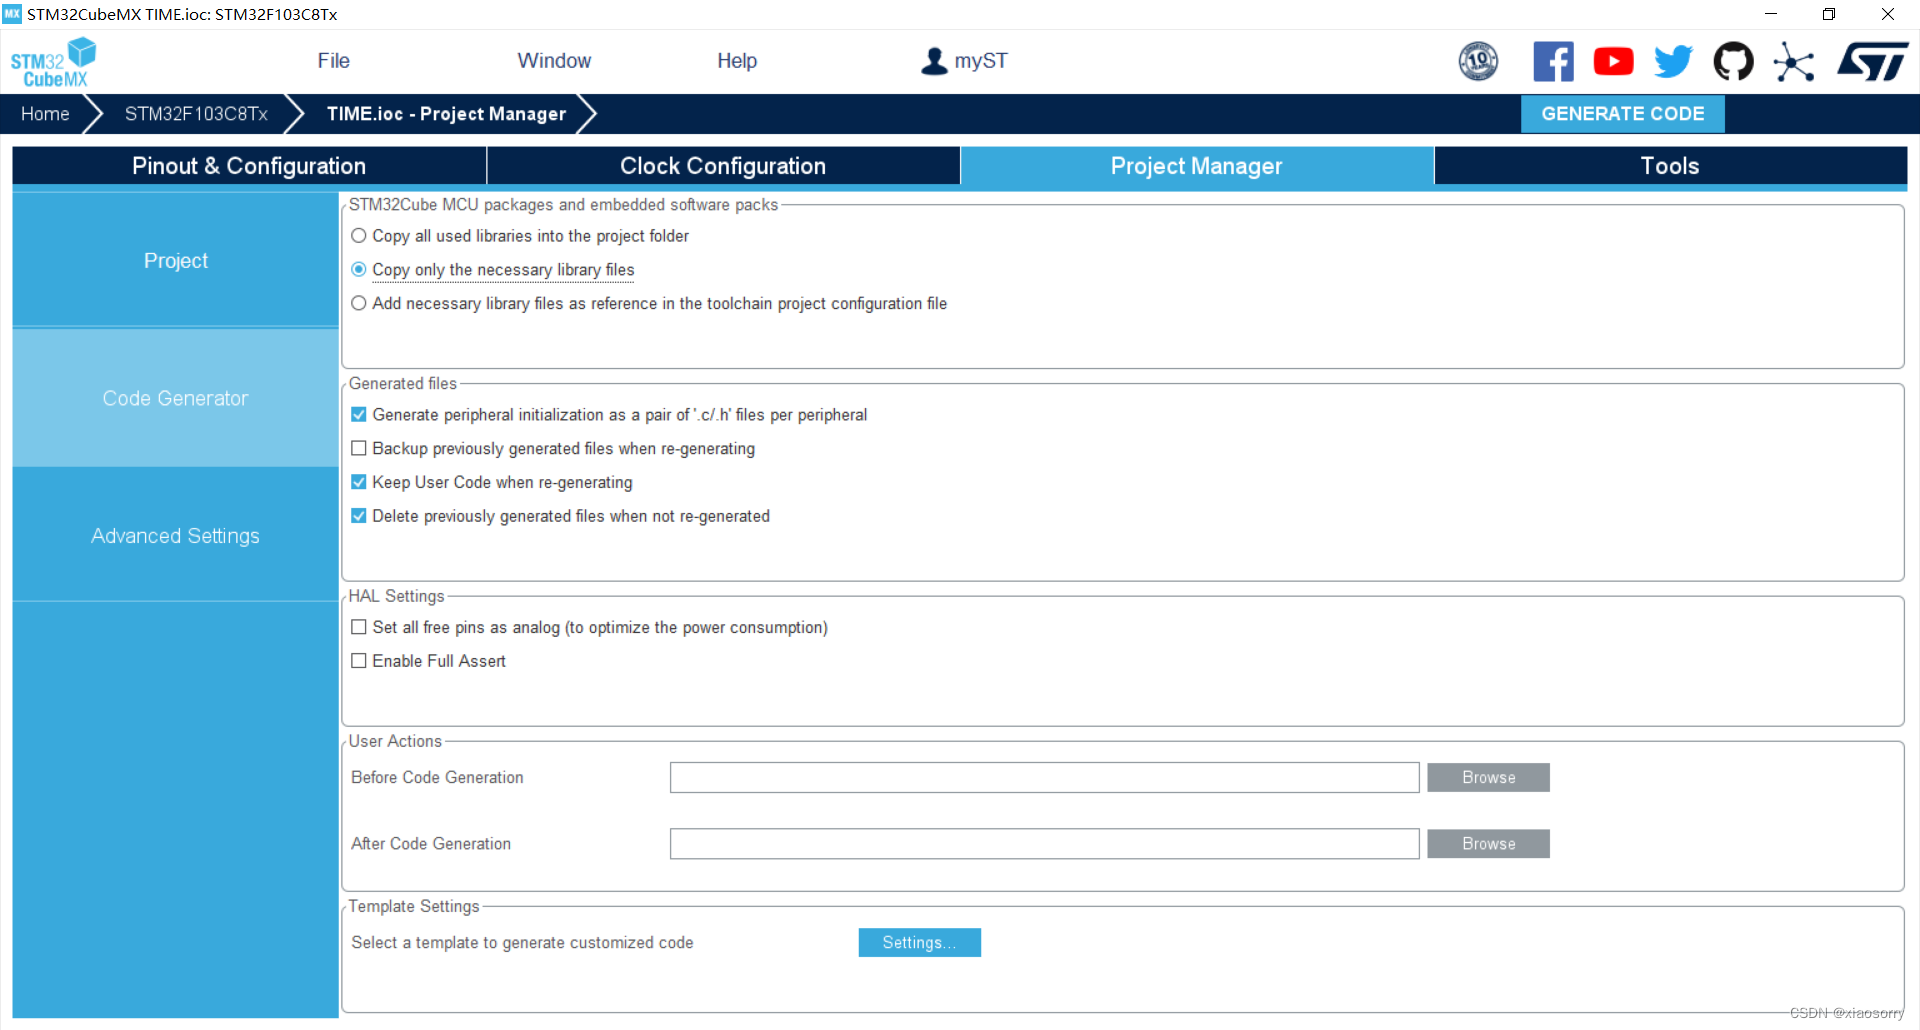Viewport: 1920px width, 1030px height.
Task: Open the GitHub icon
Action: click(x=1733, y=62)
